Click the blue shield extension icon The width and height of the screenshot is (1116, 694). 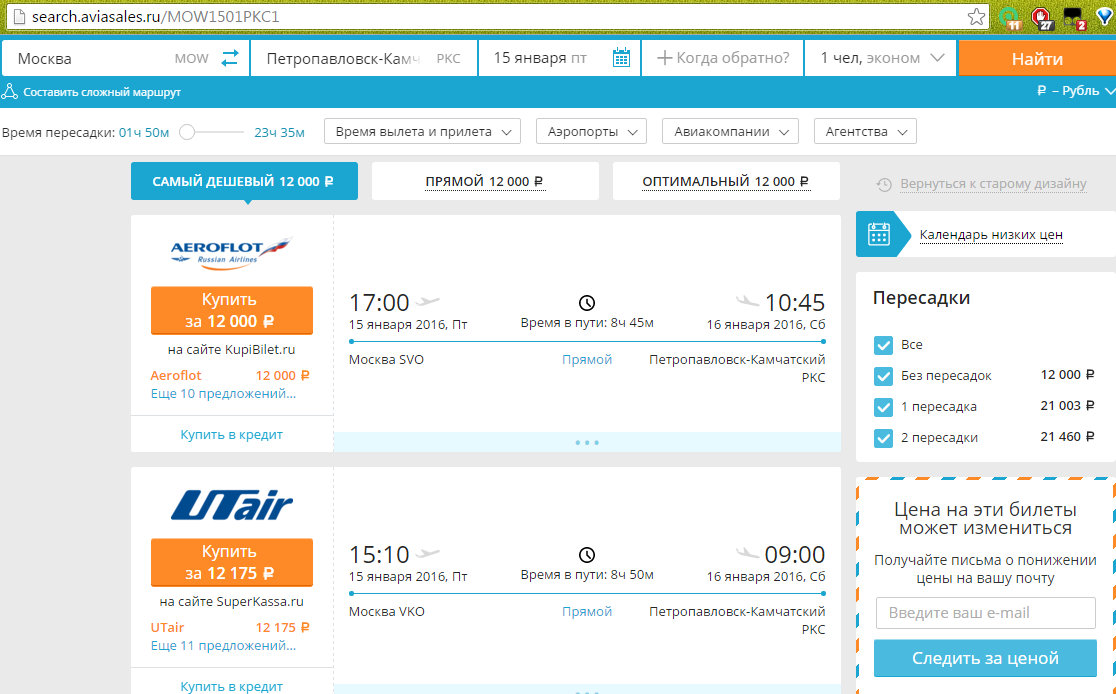click(x=1105, y=17)
